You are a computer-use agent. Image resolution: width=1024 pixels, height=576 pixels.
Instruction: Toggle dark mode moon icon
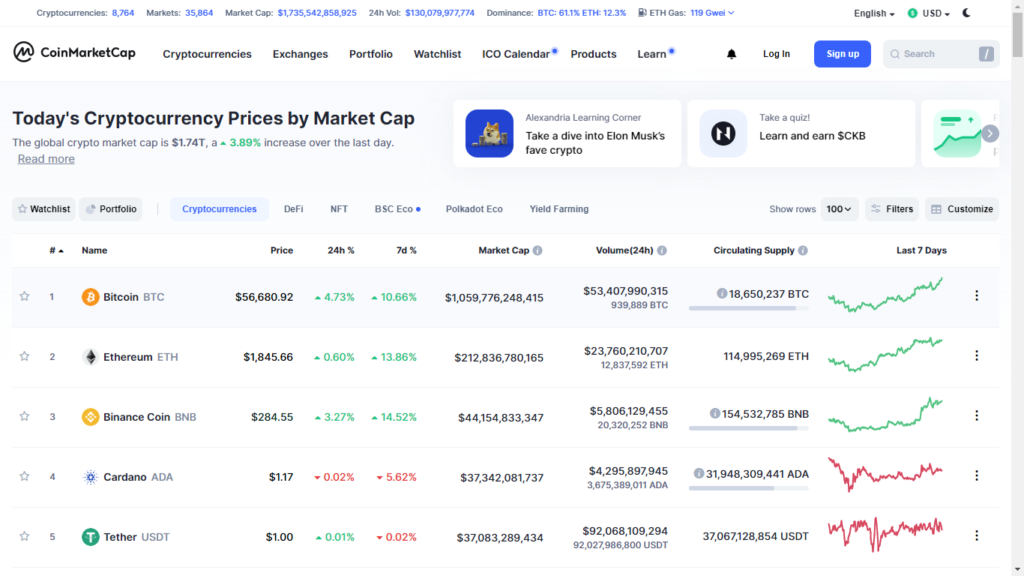(x=967, y=12)
